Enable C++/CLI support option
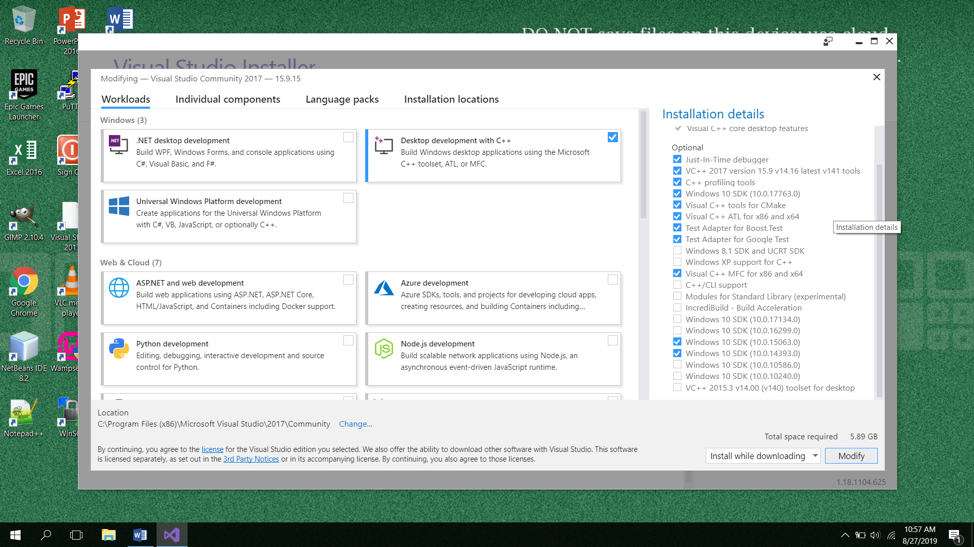This screenshot has height=547, width=974. point(677,284)
